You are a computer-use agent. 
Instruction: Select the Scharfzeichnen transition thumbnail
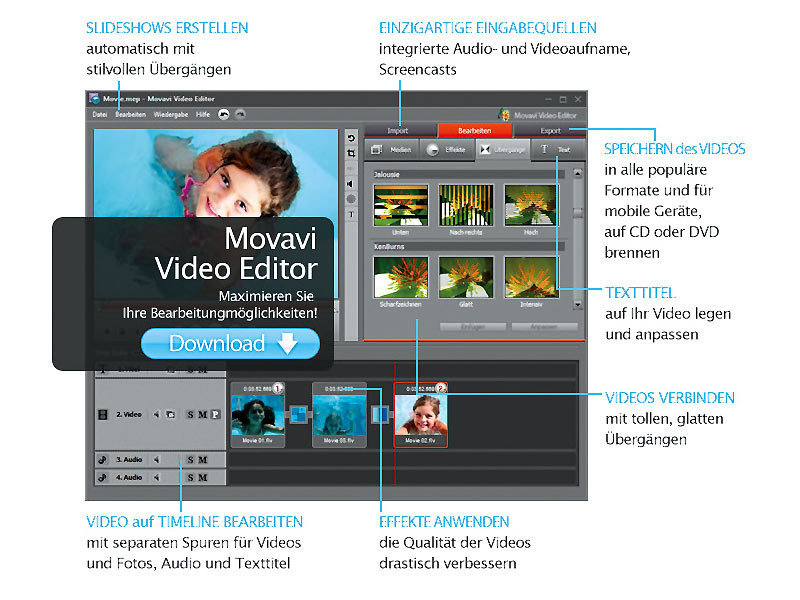click(x=401, y=277)
